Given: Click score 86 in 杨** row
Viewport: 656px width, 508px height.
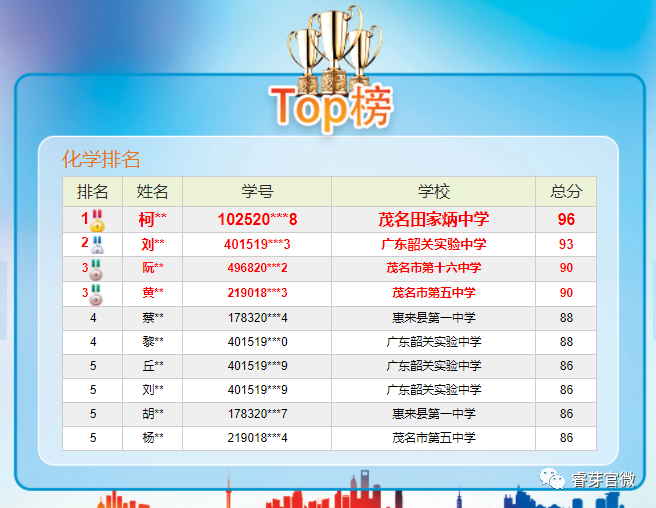Looking at the screenshot, I should tap(566, 438).
